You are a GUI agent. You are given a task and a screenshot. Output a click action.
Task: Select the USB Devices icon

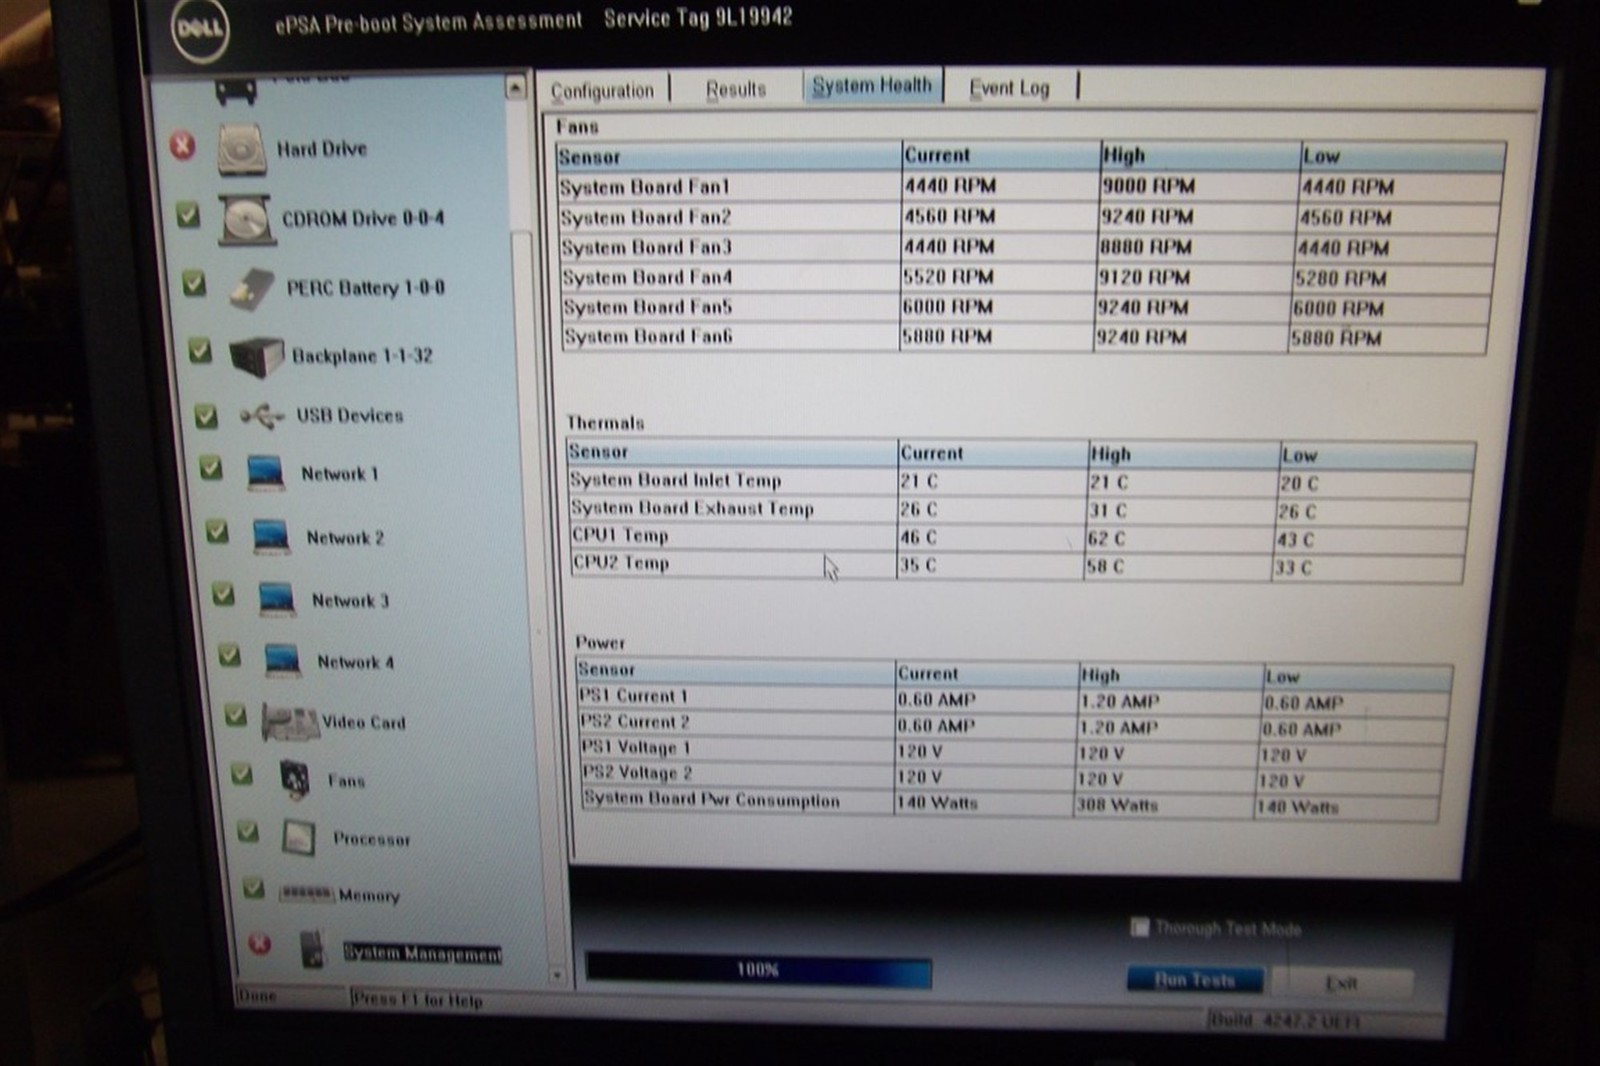pyautogui.click(x=263, y=416)
